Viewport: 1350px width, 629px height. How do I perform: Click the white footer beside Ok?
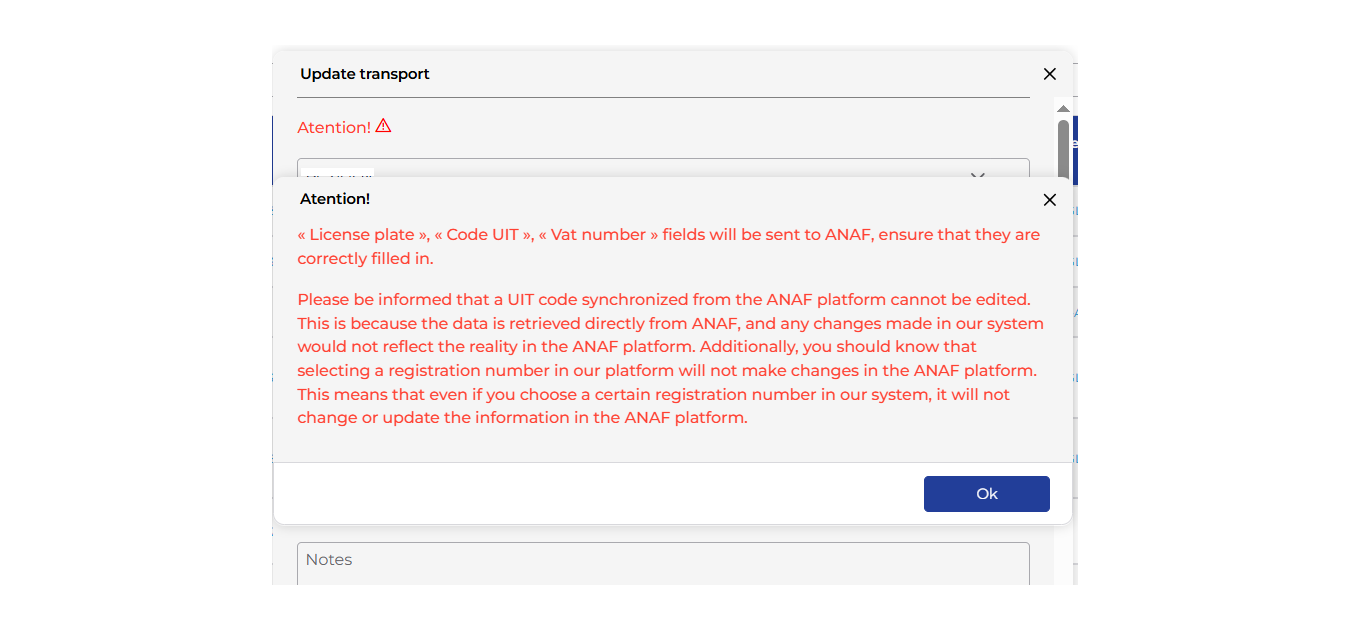pyautogui.click(x=600, y=493)
